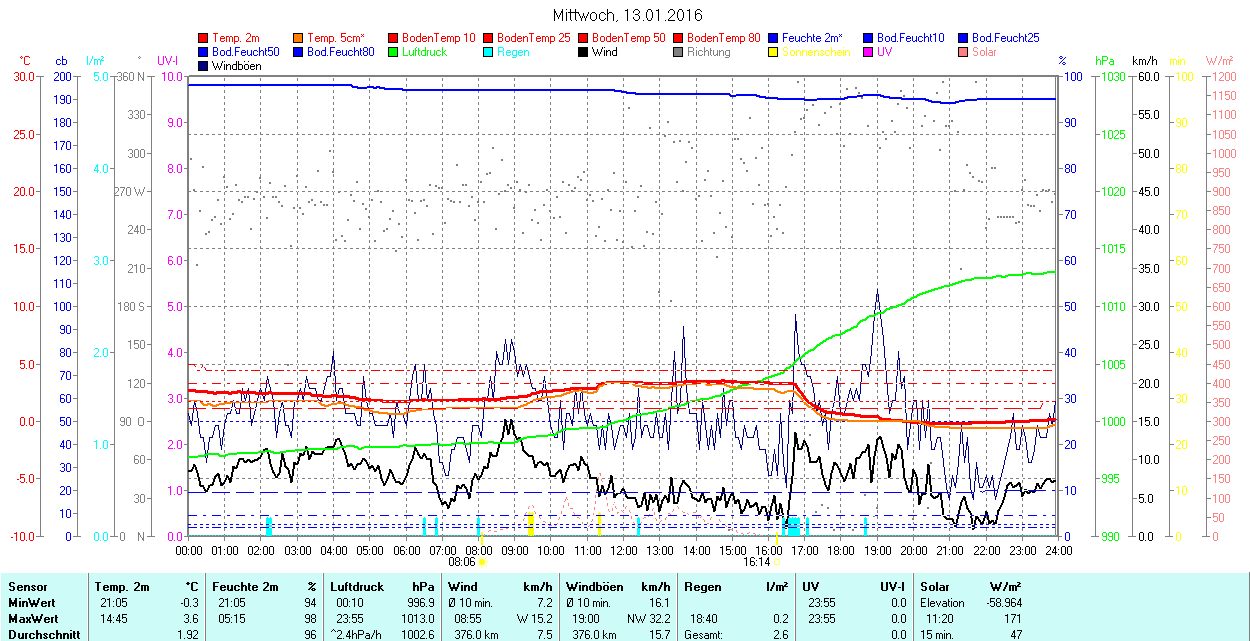The image size is (1250, 641).
Task: Click the red Temp. 2m legend swatch
Action: pos(204,38)
